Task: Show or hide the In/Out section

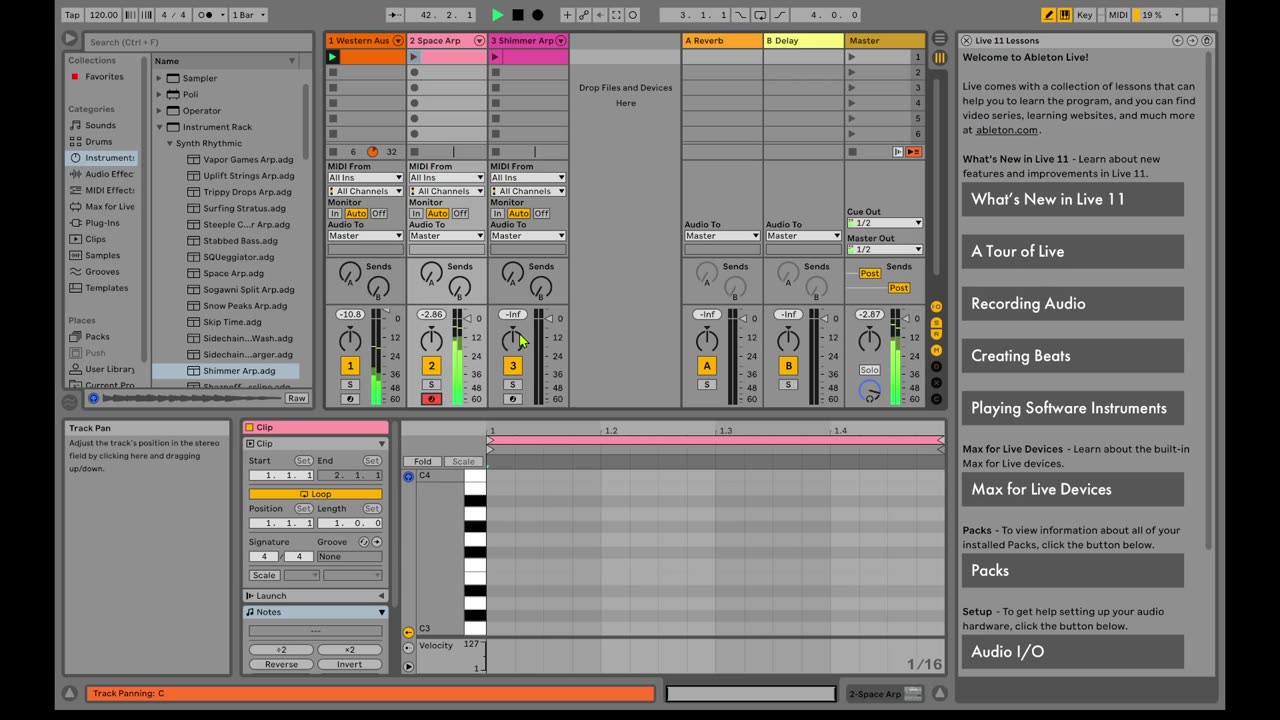Action: tap(937, 306)
